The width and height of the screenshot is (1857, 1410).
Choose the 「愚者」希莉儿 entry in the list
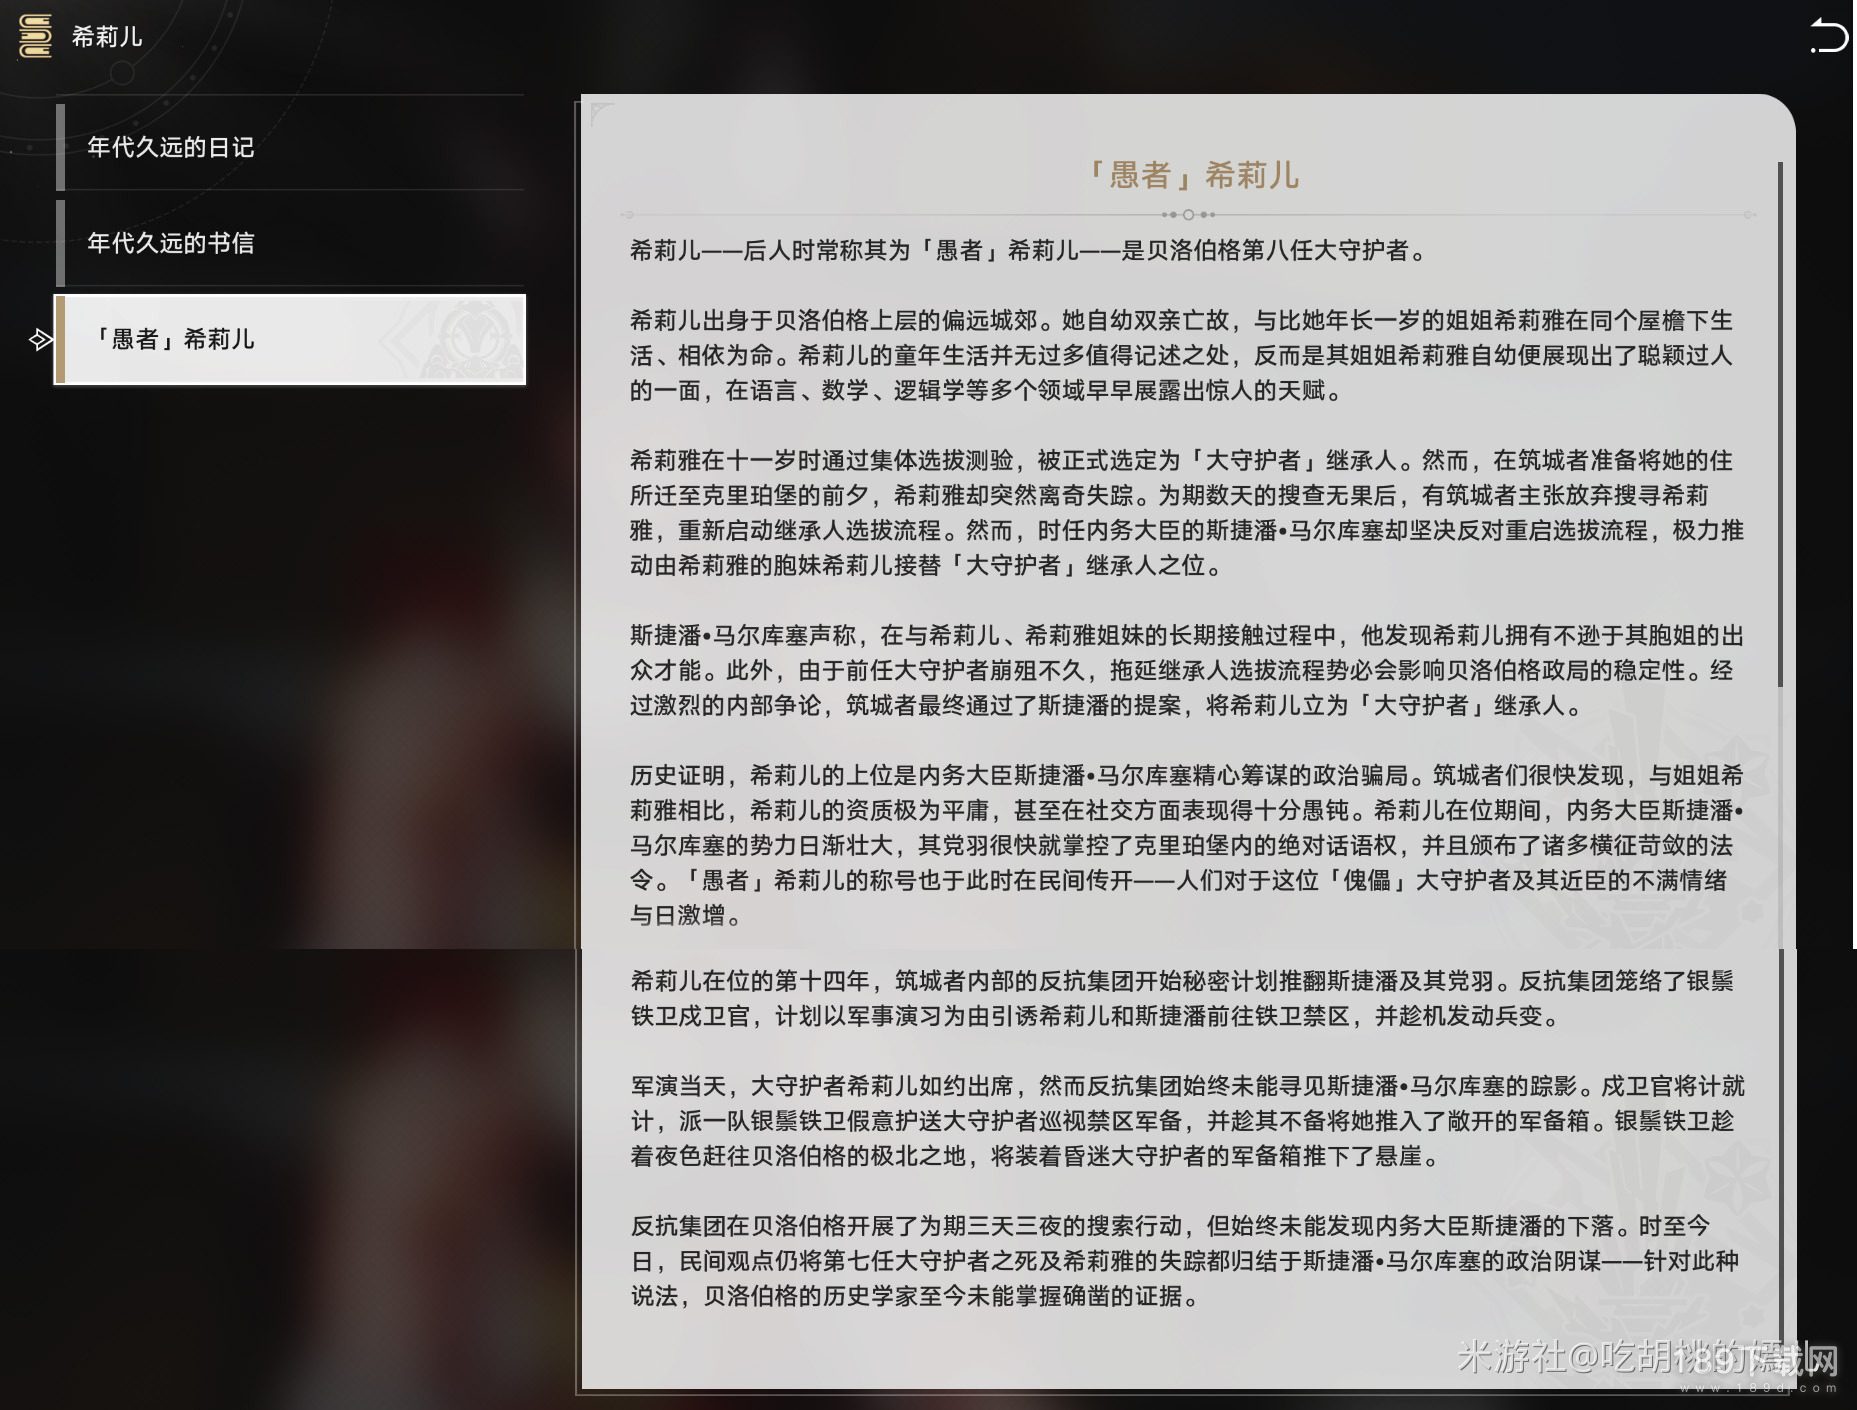pos(290,339)
